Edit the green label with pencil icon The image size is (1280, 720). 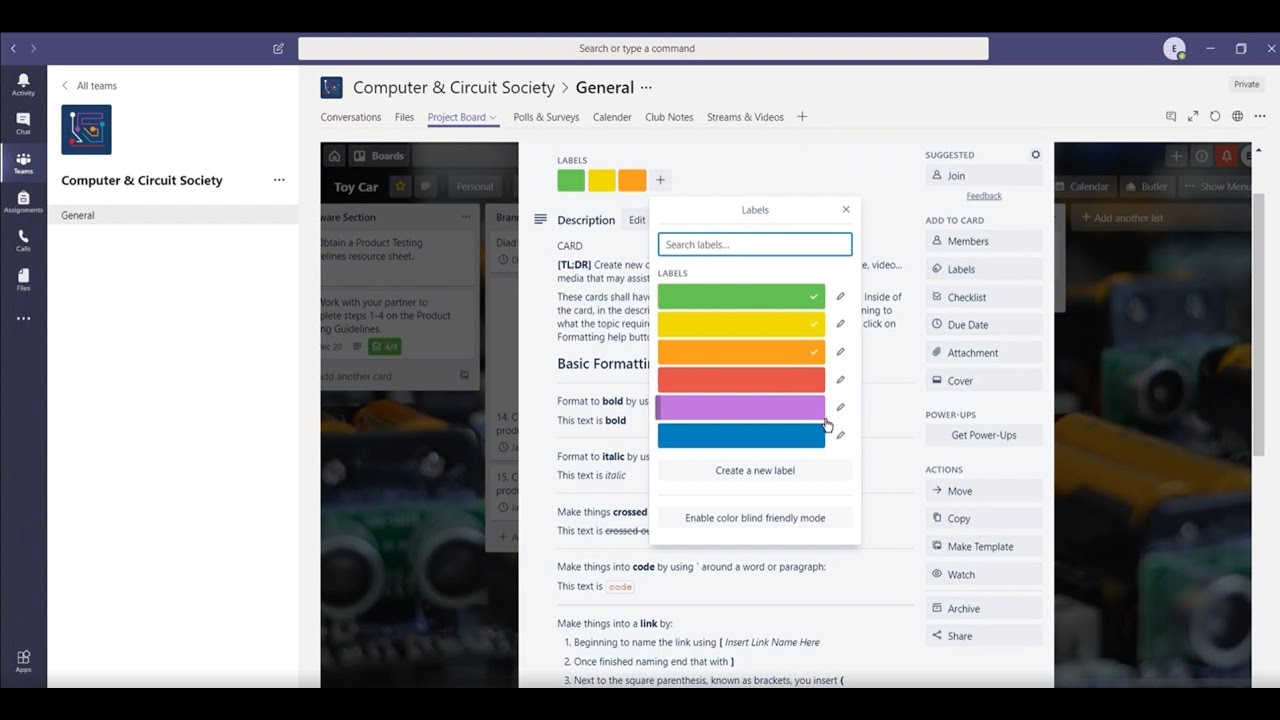[x=840, y=296]
